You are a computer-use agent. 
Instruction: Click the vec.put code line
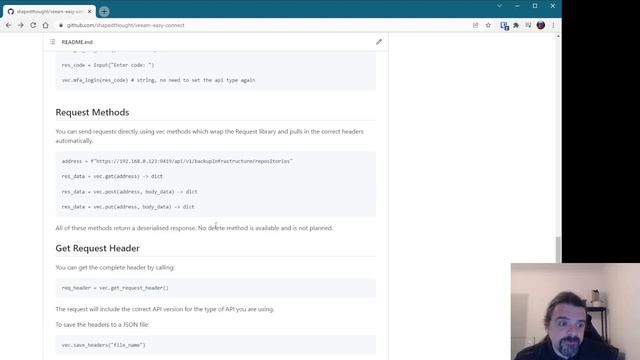tap(128, 207)
